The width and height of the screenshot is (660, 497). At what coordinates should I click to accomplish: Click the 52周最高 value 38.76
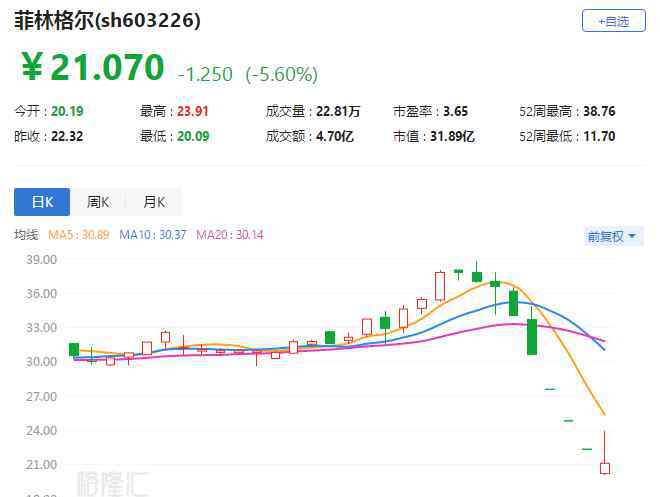pos(599,111)
